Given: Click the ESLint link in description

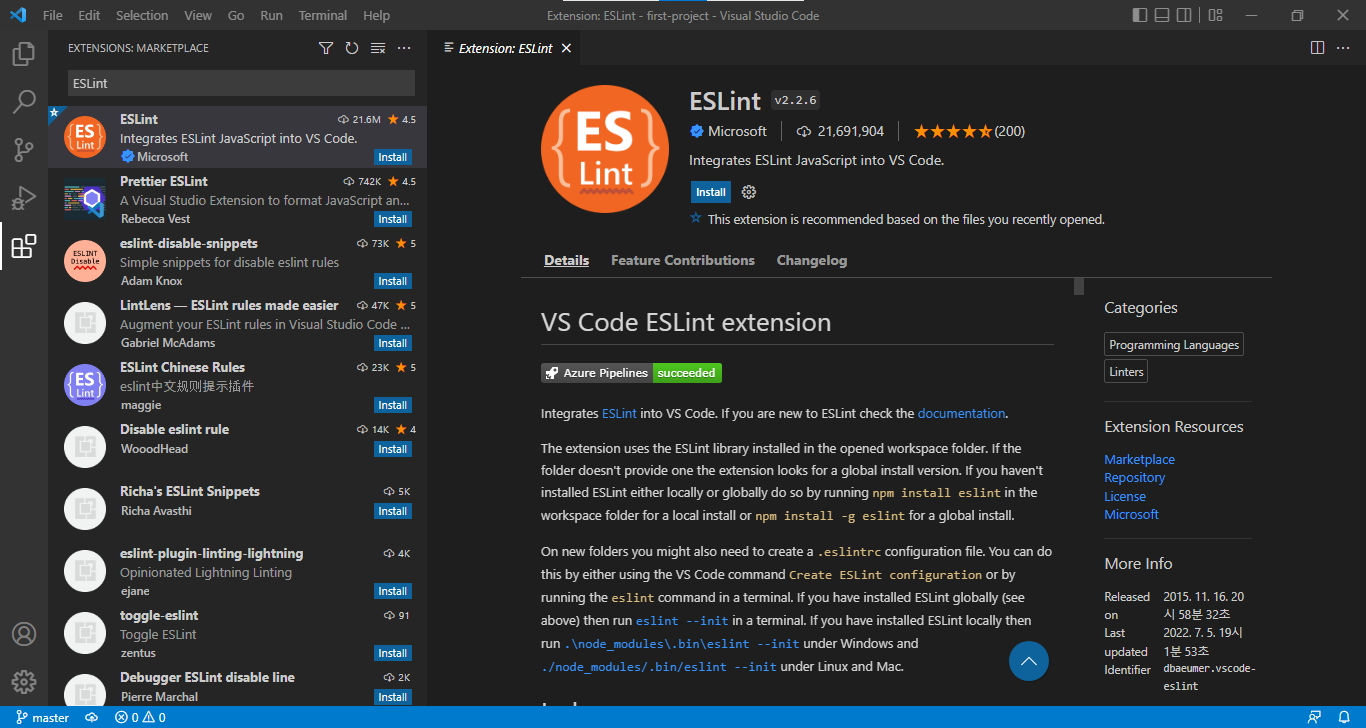Looking at the screenshot, I should pyautogui.click(x=619, y=413).
